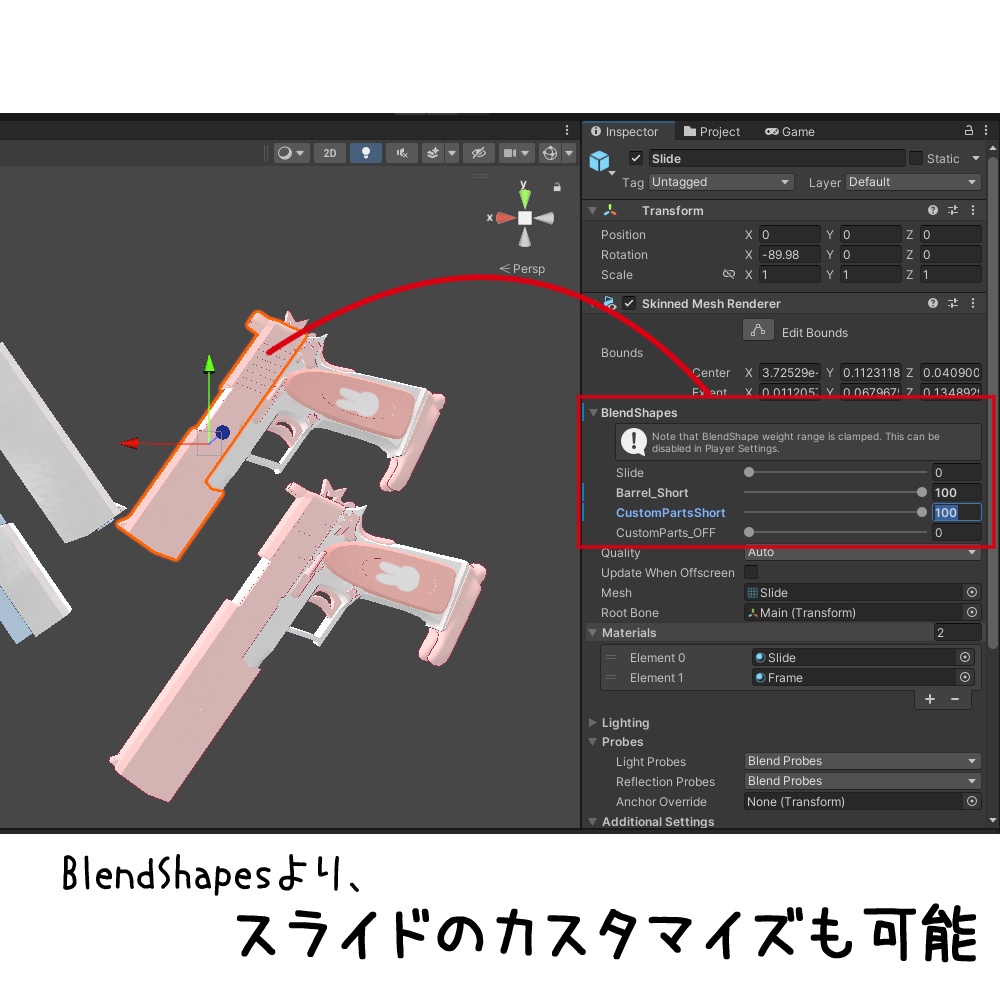Image resolution: width=1000 pixels, height=1000 pixels.
Task: Open the Light Probes dropdown
Action: 862,761
